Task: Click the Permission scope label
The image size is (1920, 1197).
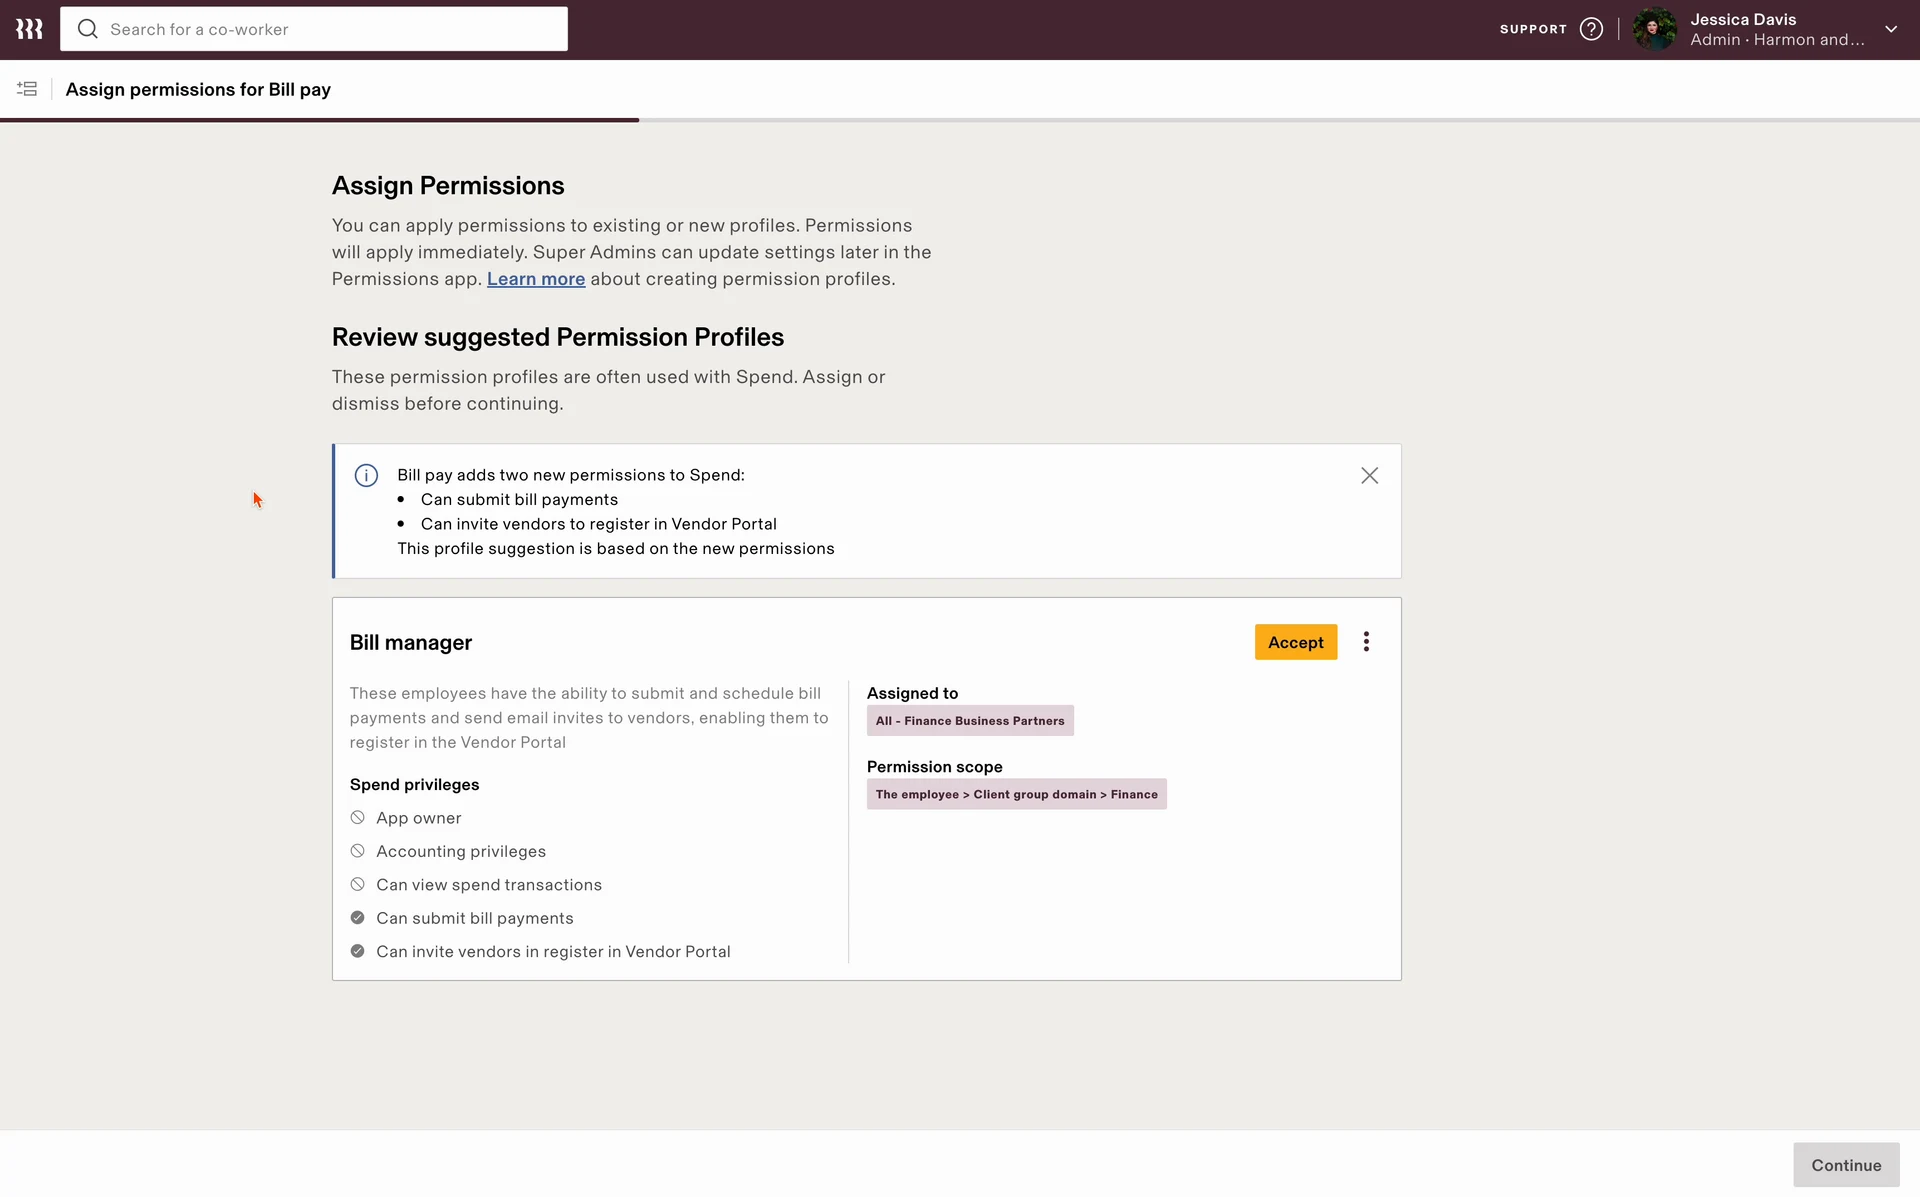Action: point(934,767)
